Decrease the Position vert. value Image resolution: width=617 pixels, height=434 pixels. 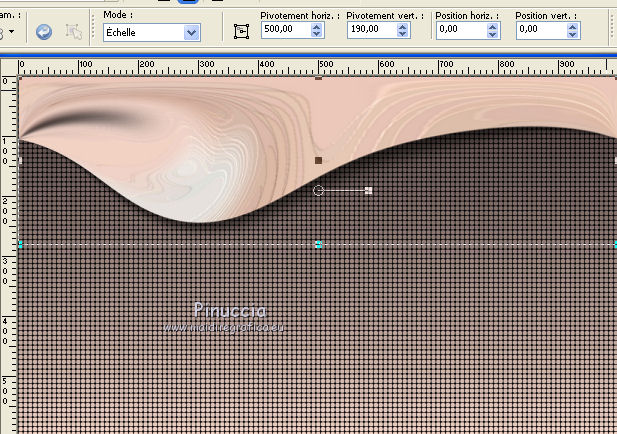[573, 34]
